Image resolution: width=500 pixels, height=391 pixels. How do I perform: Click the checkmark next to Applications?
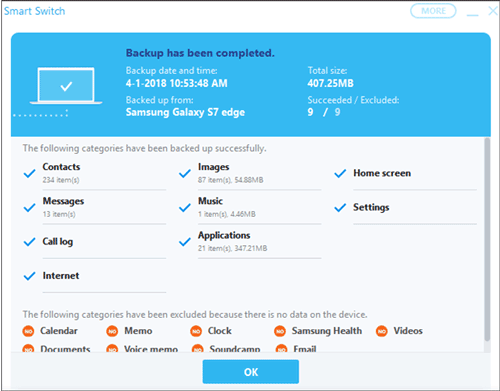pos(185,242)
